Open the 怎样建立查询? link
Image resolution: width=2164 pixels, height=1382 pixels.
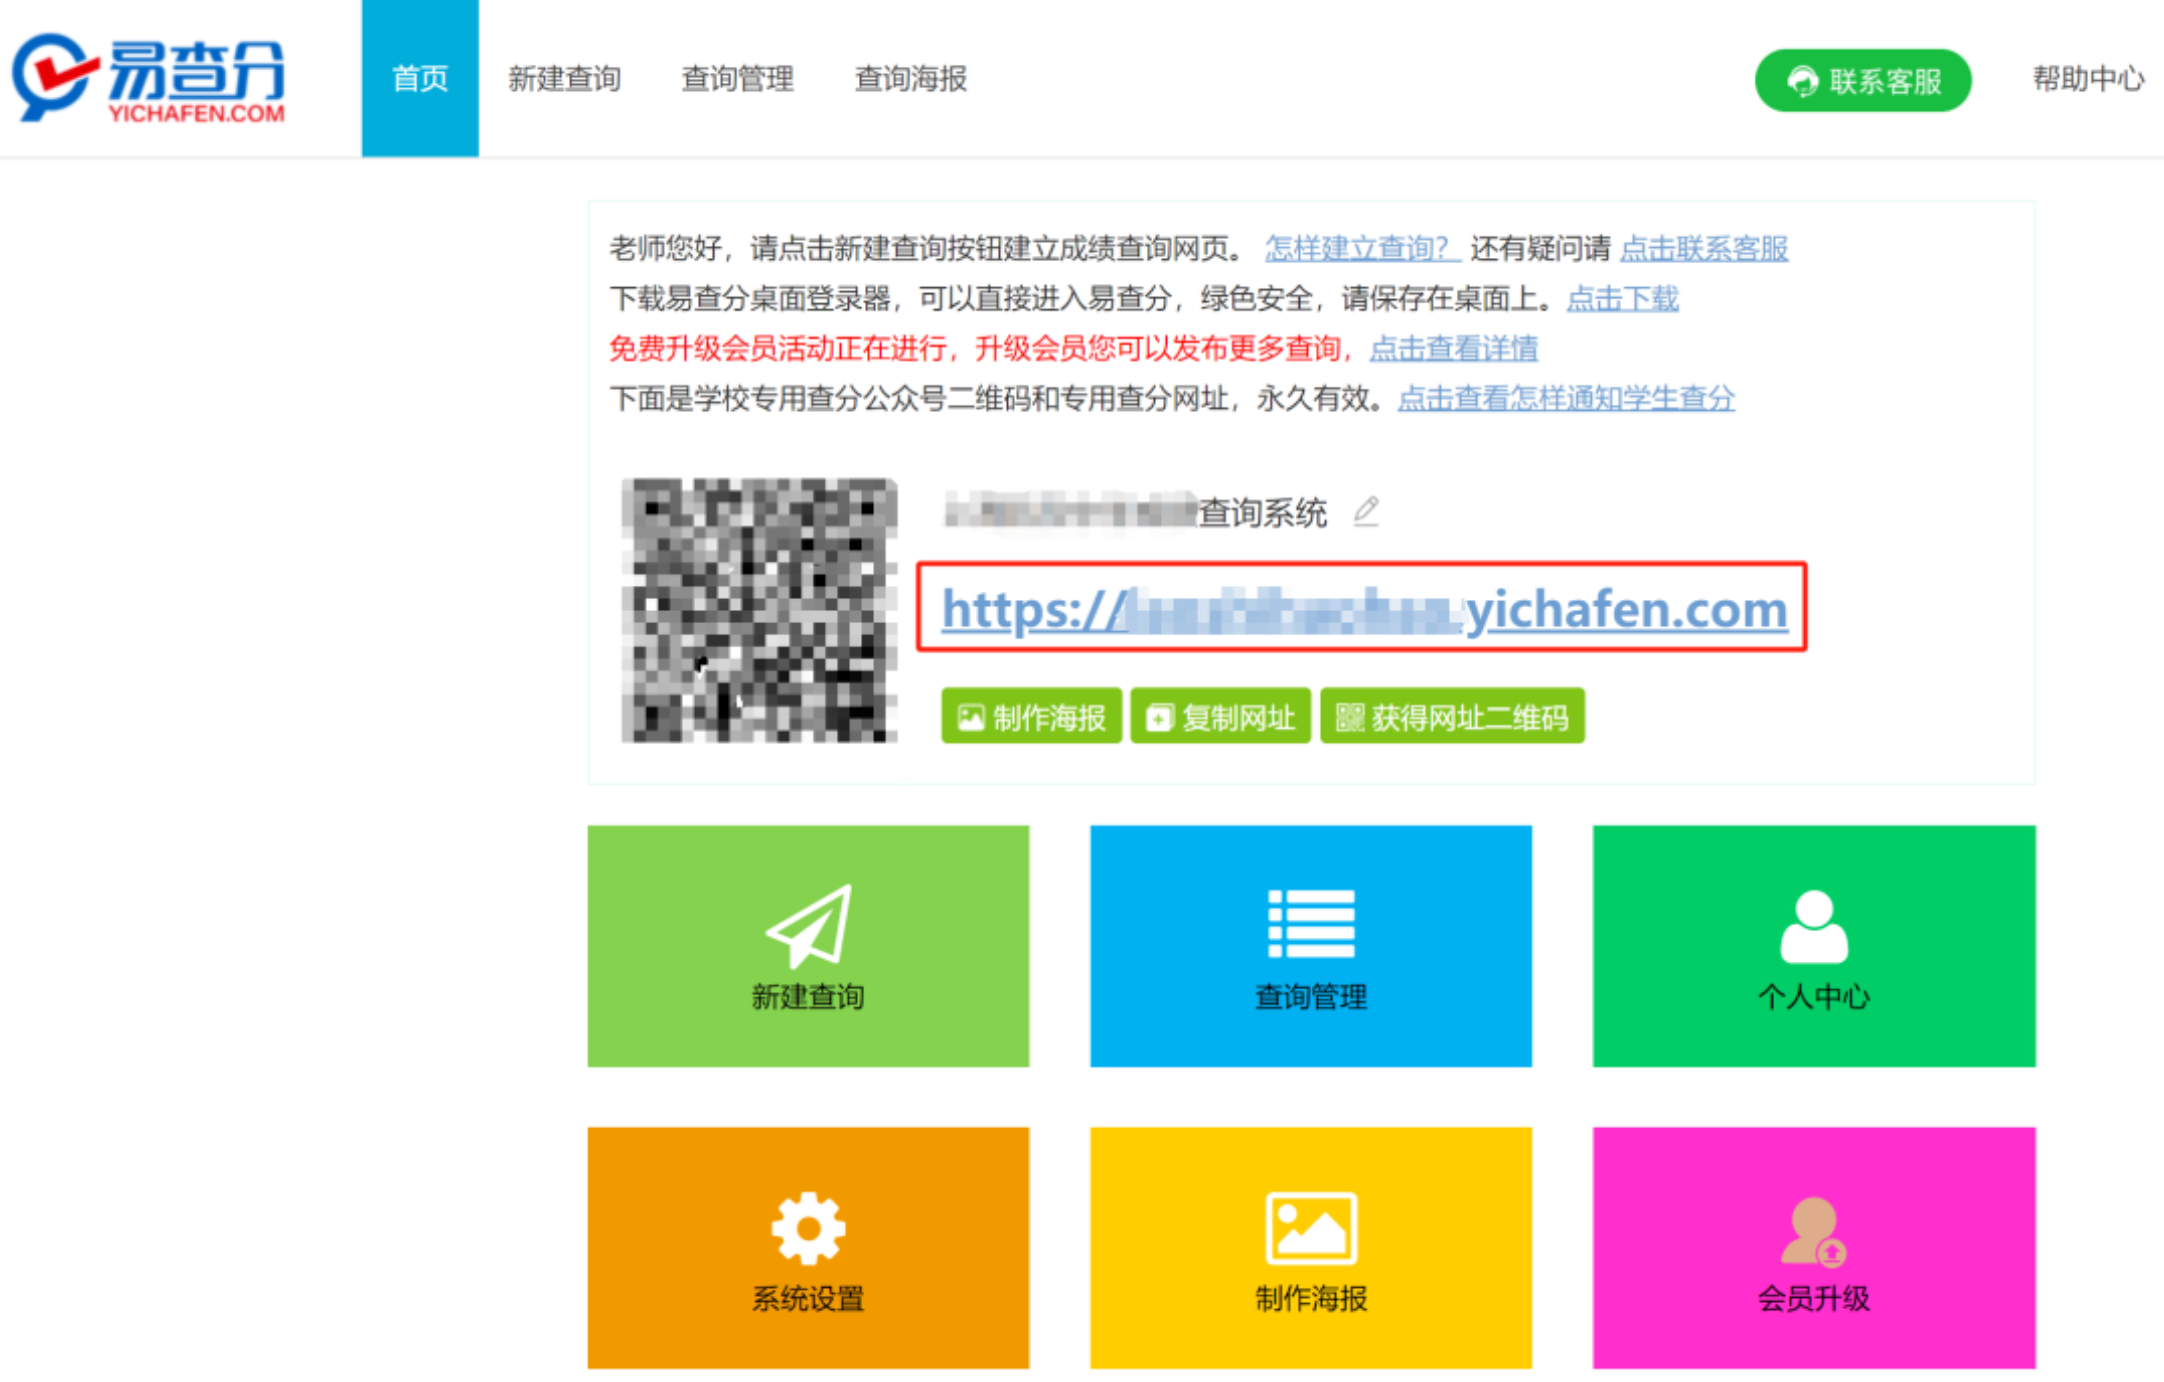click(1362, 248)
